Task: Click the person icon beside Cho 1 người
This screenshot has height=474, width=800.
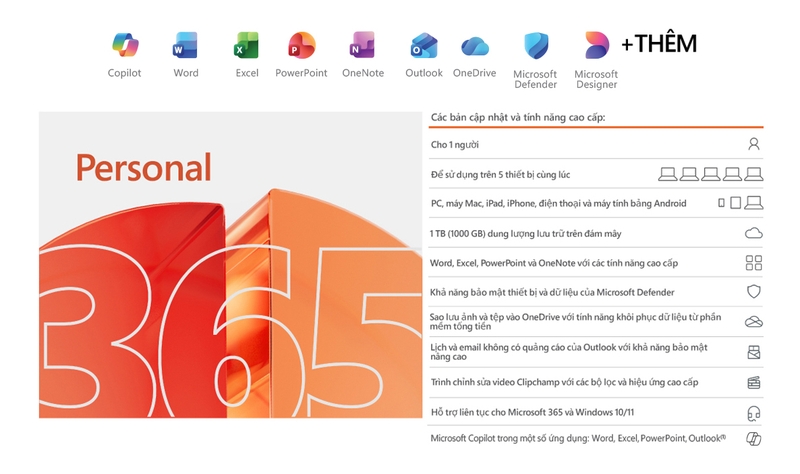Action: click(754, 144)
